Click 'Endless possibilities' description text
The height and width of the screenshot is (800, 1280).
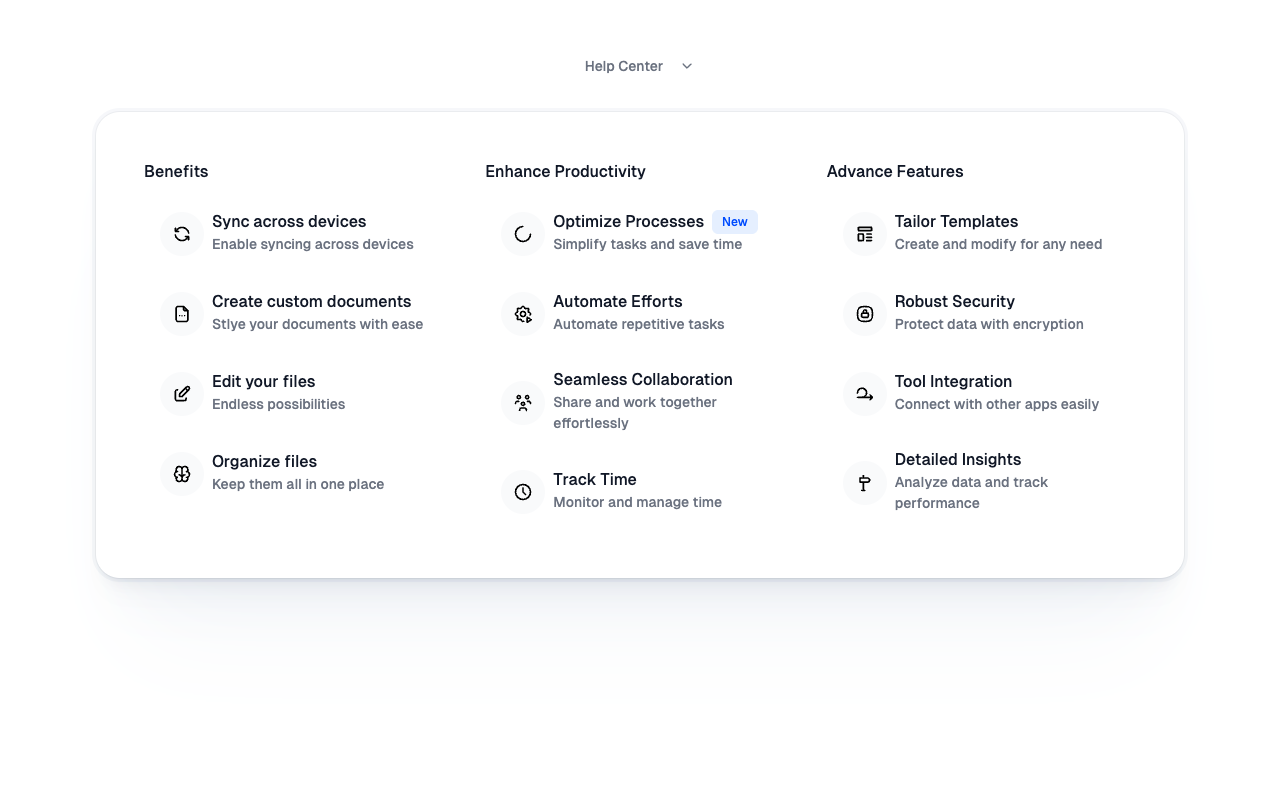pos(278,404)
